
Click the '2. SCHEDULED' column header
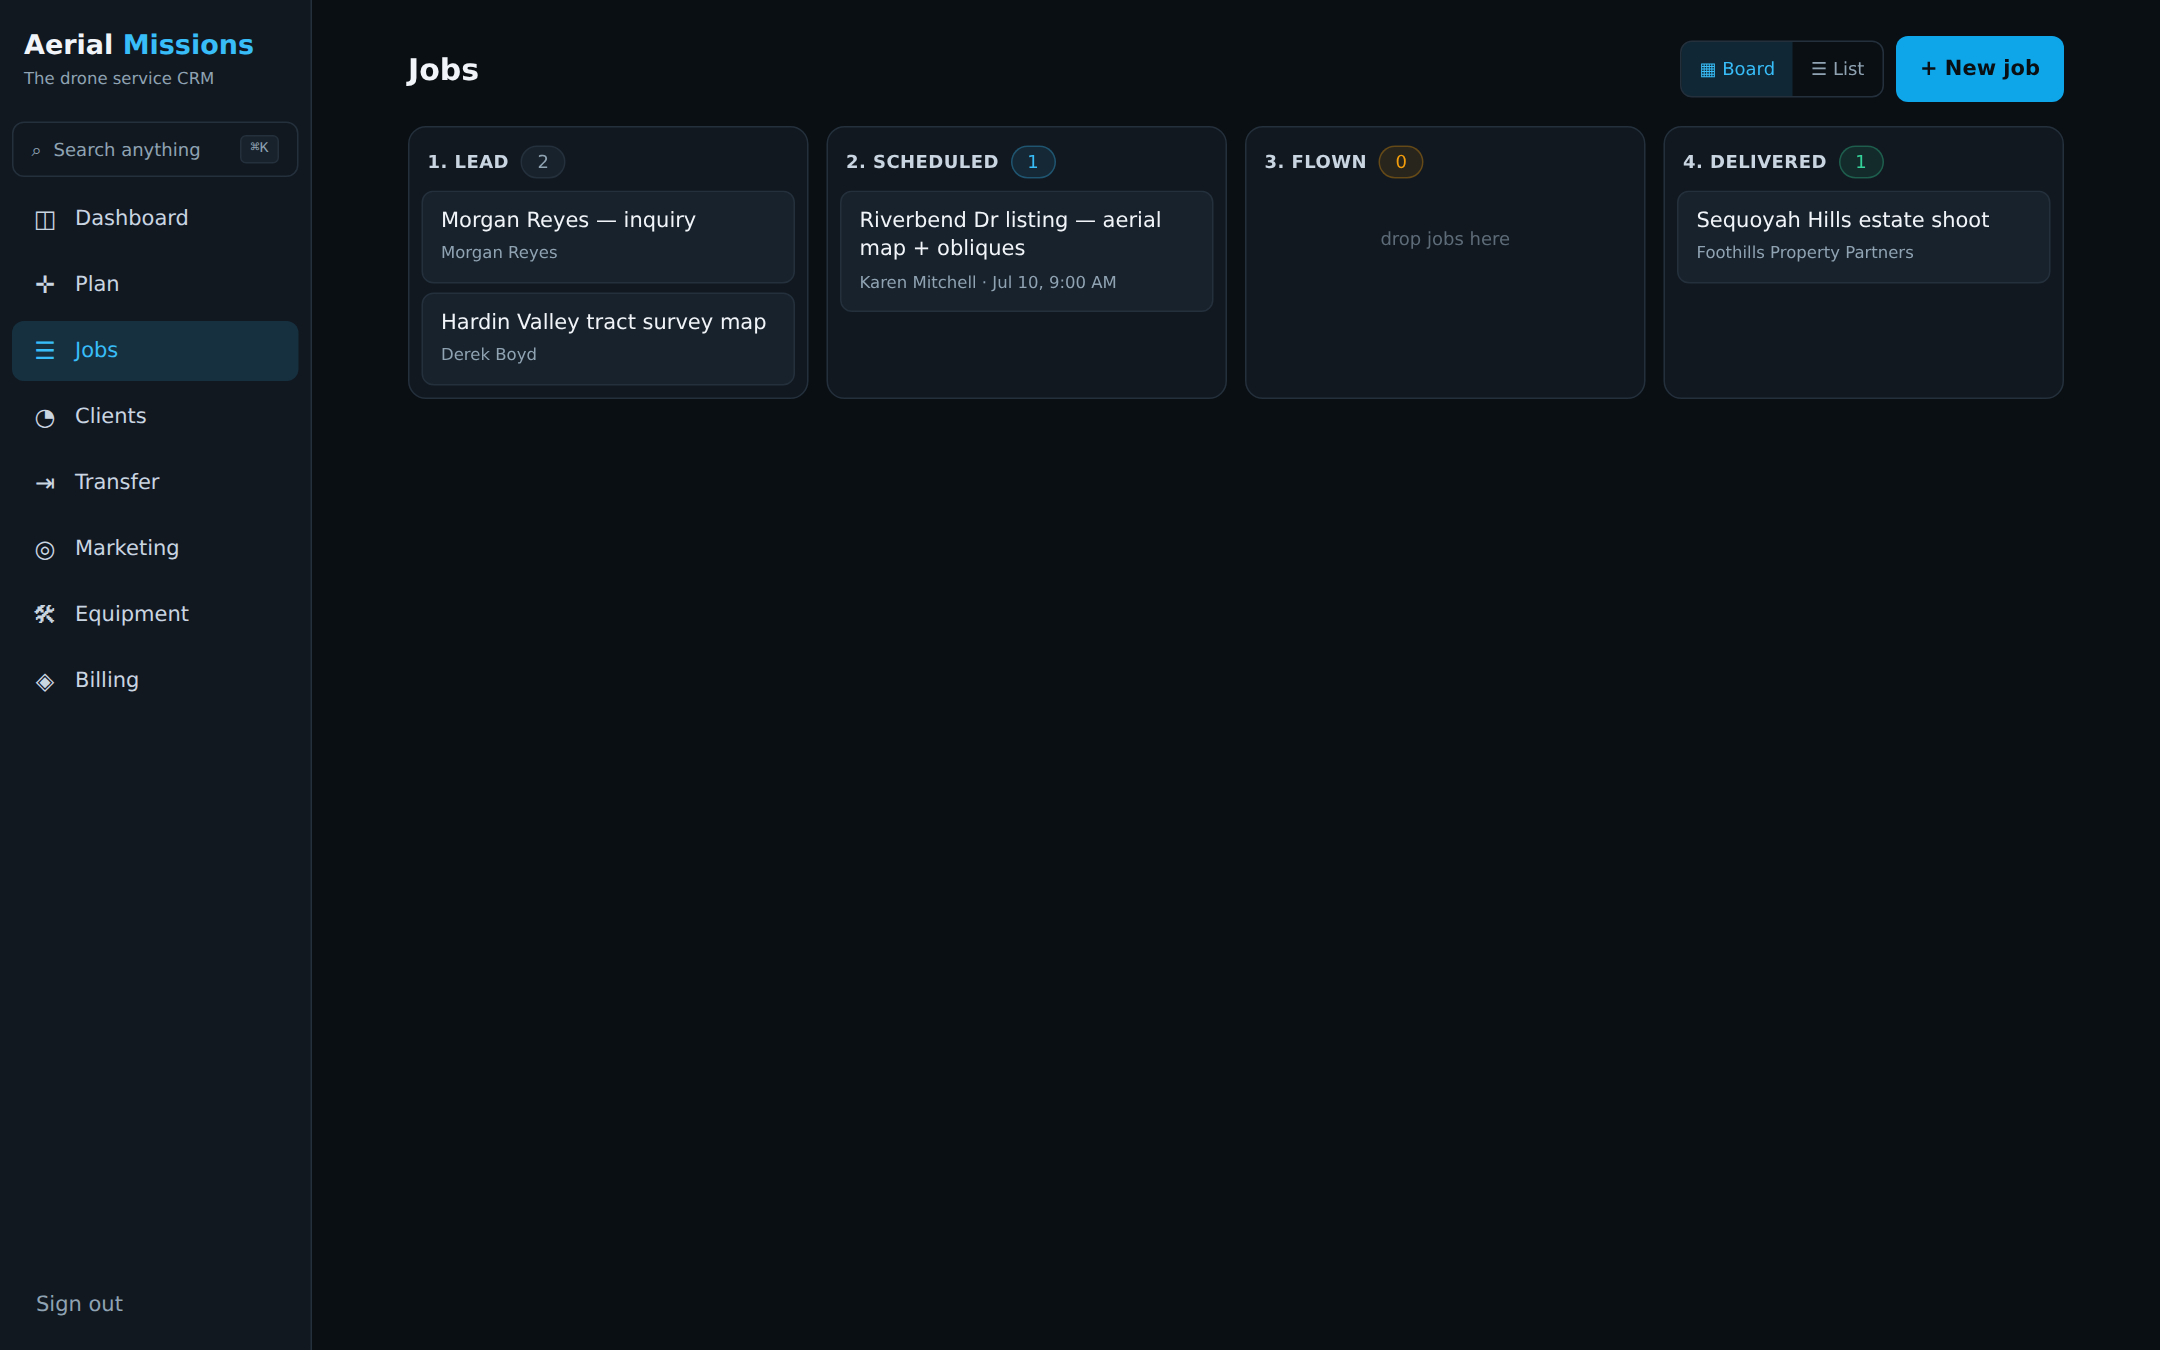[x=922, y=162]
